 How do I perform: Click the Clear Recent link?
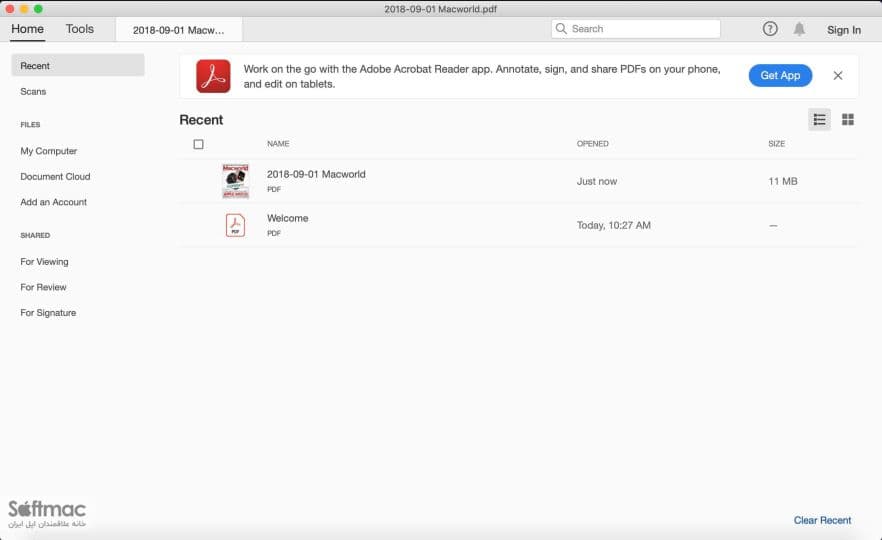[x=822, y=520]
